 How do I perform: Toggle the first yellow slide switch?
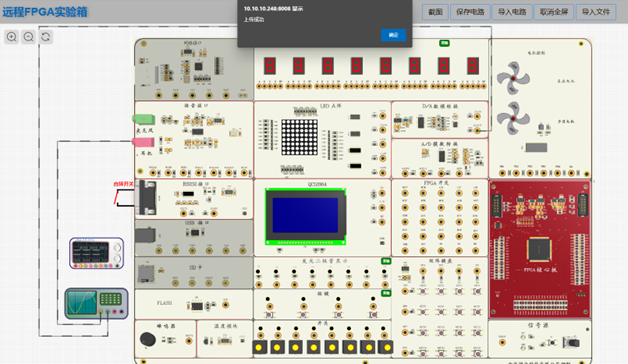pyautogui.click(x=259, y=347)
